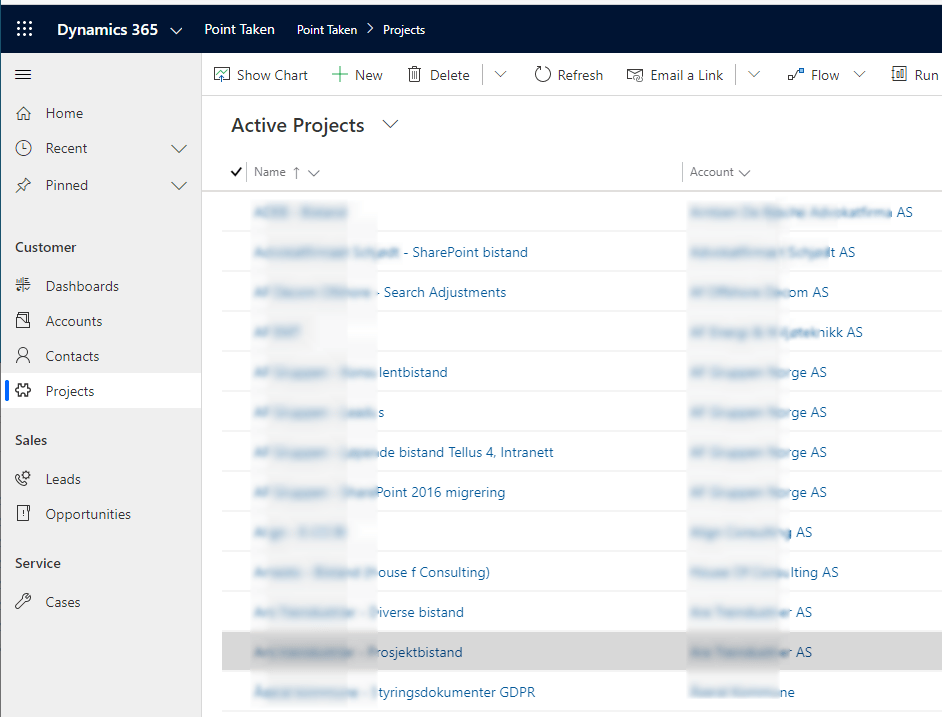Image resolution: width=942 pixels, height=717 pixels.
Task: Open the Active Projects view selector dropdown
Action: (390, 125)
